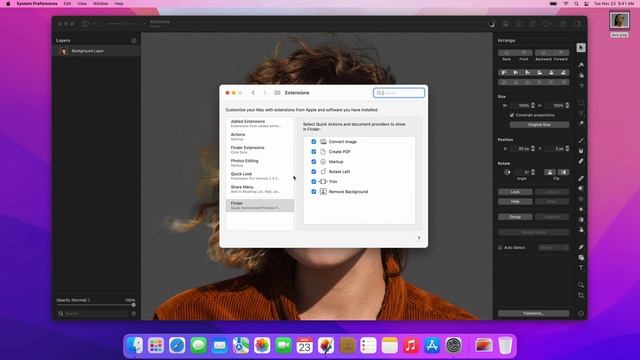Show all preferences grid icon
Screen dimensions: 640x360
tap(277, 93)
